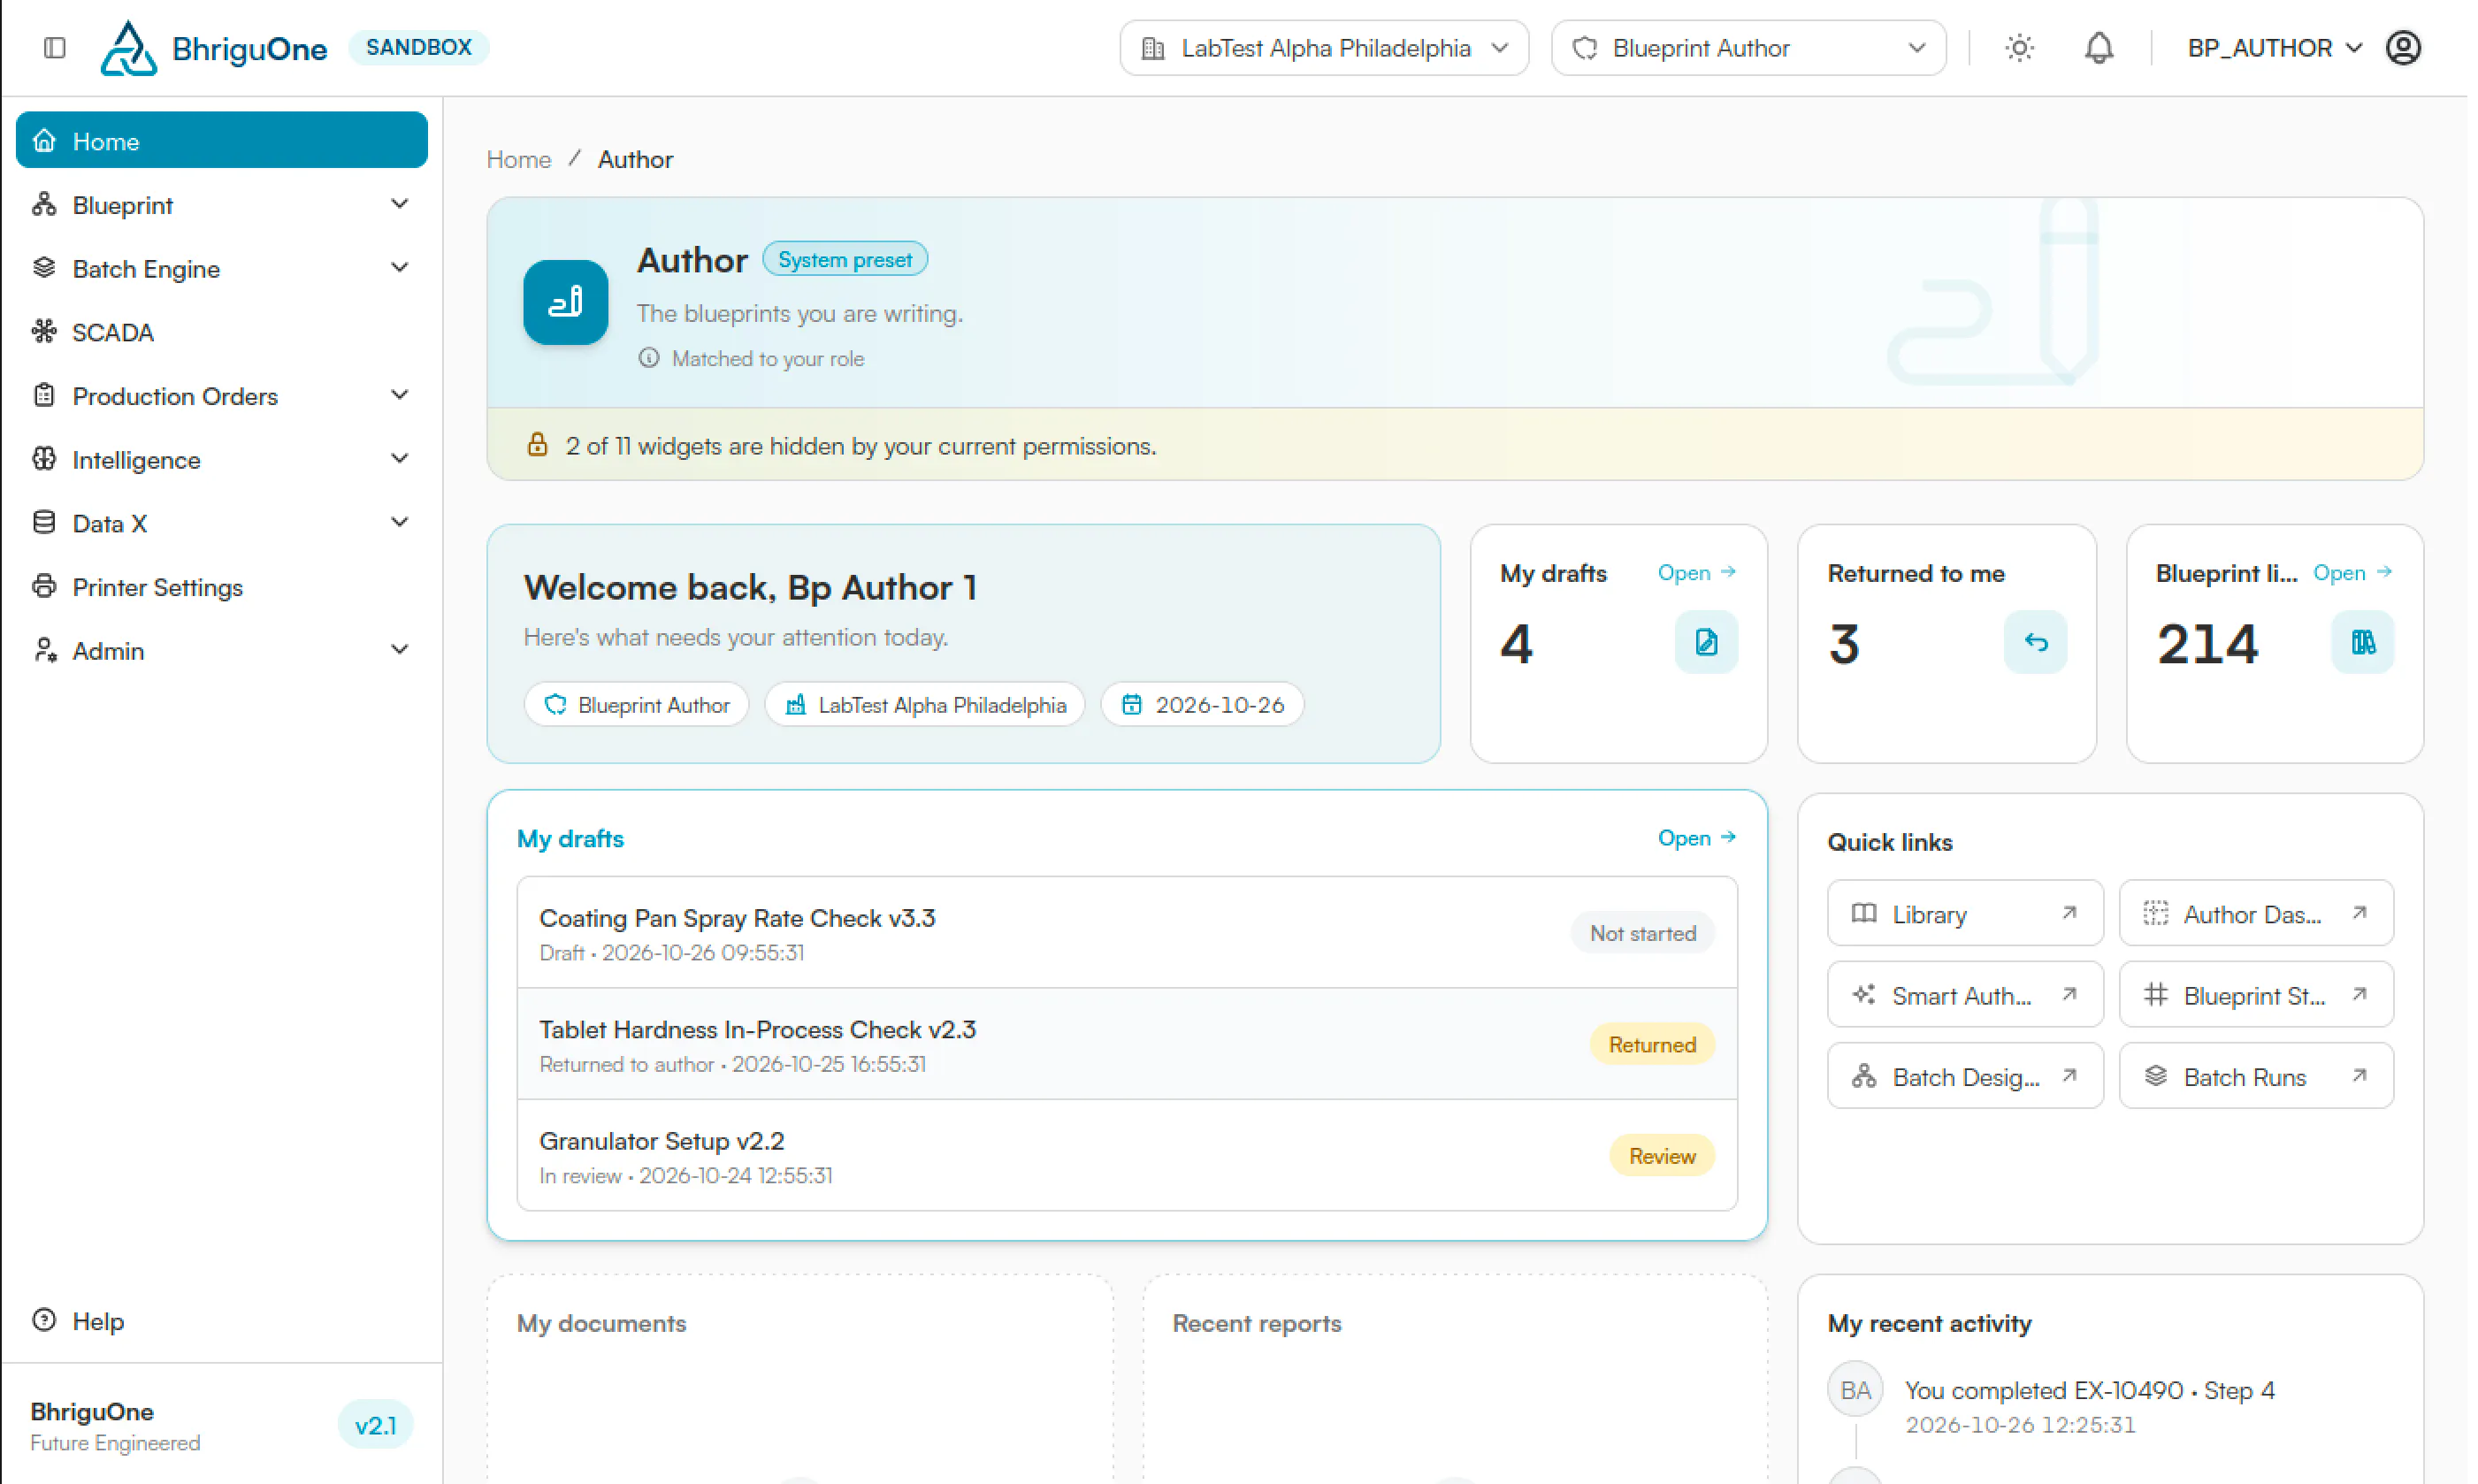
Task: Open the Blueprint Author role dropdown
Action: click(1748, 48)
